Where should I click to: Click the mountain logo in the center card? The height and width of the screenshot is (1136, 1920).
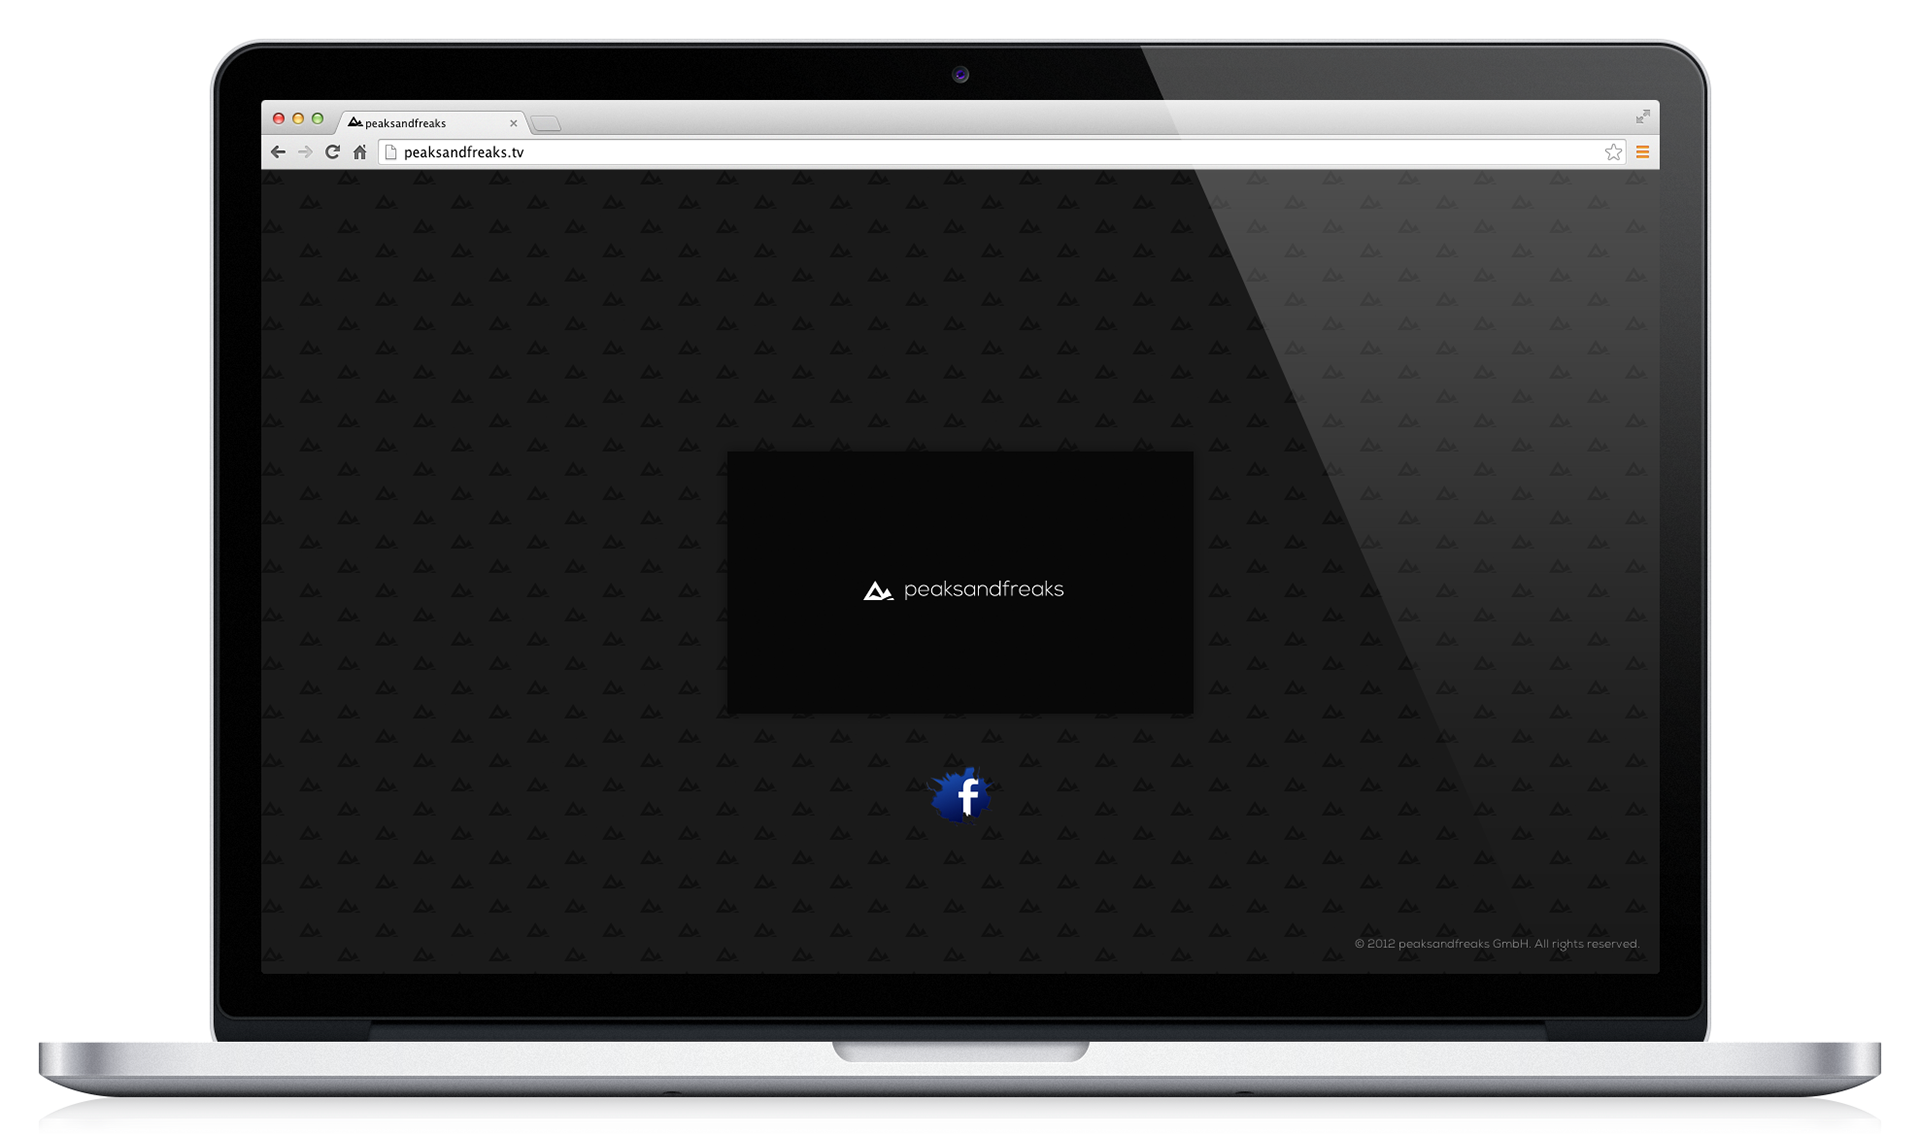(877, 591)
